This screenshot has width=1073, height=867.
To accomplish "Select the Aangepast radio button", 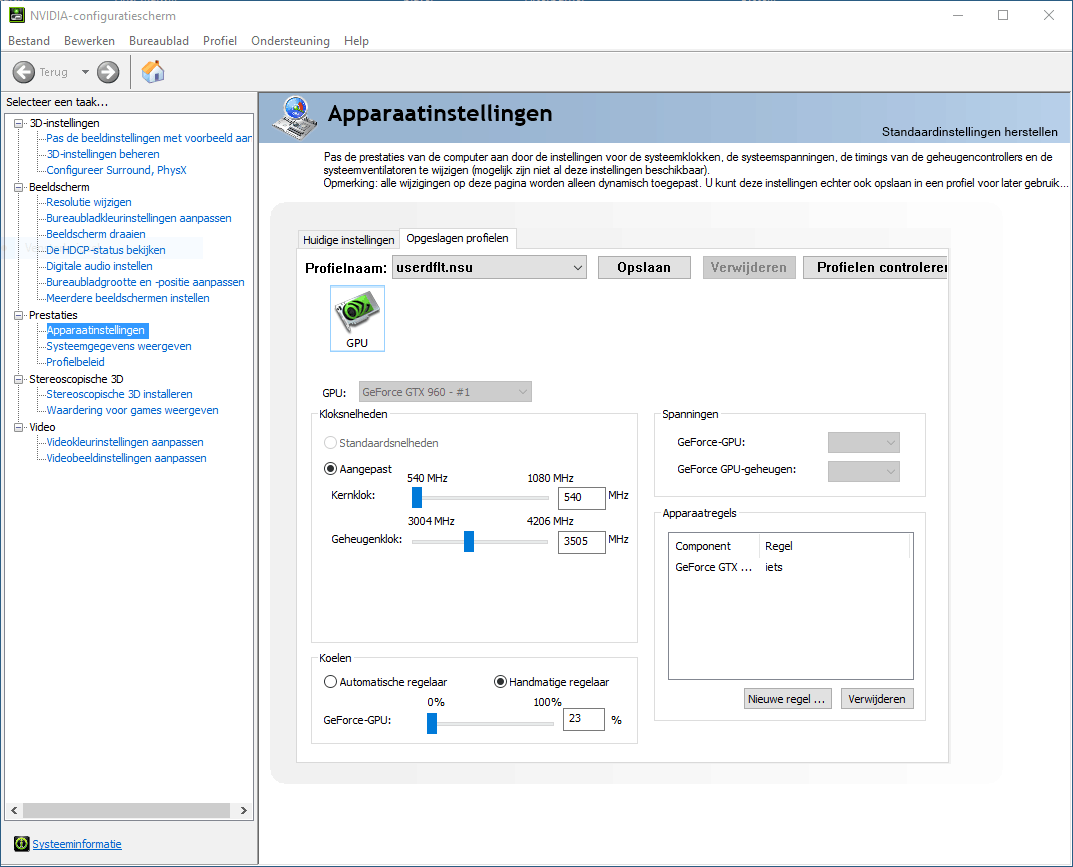I will coord(331,469).
